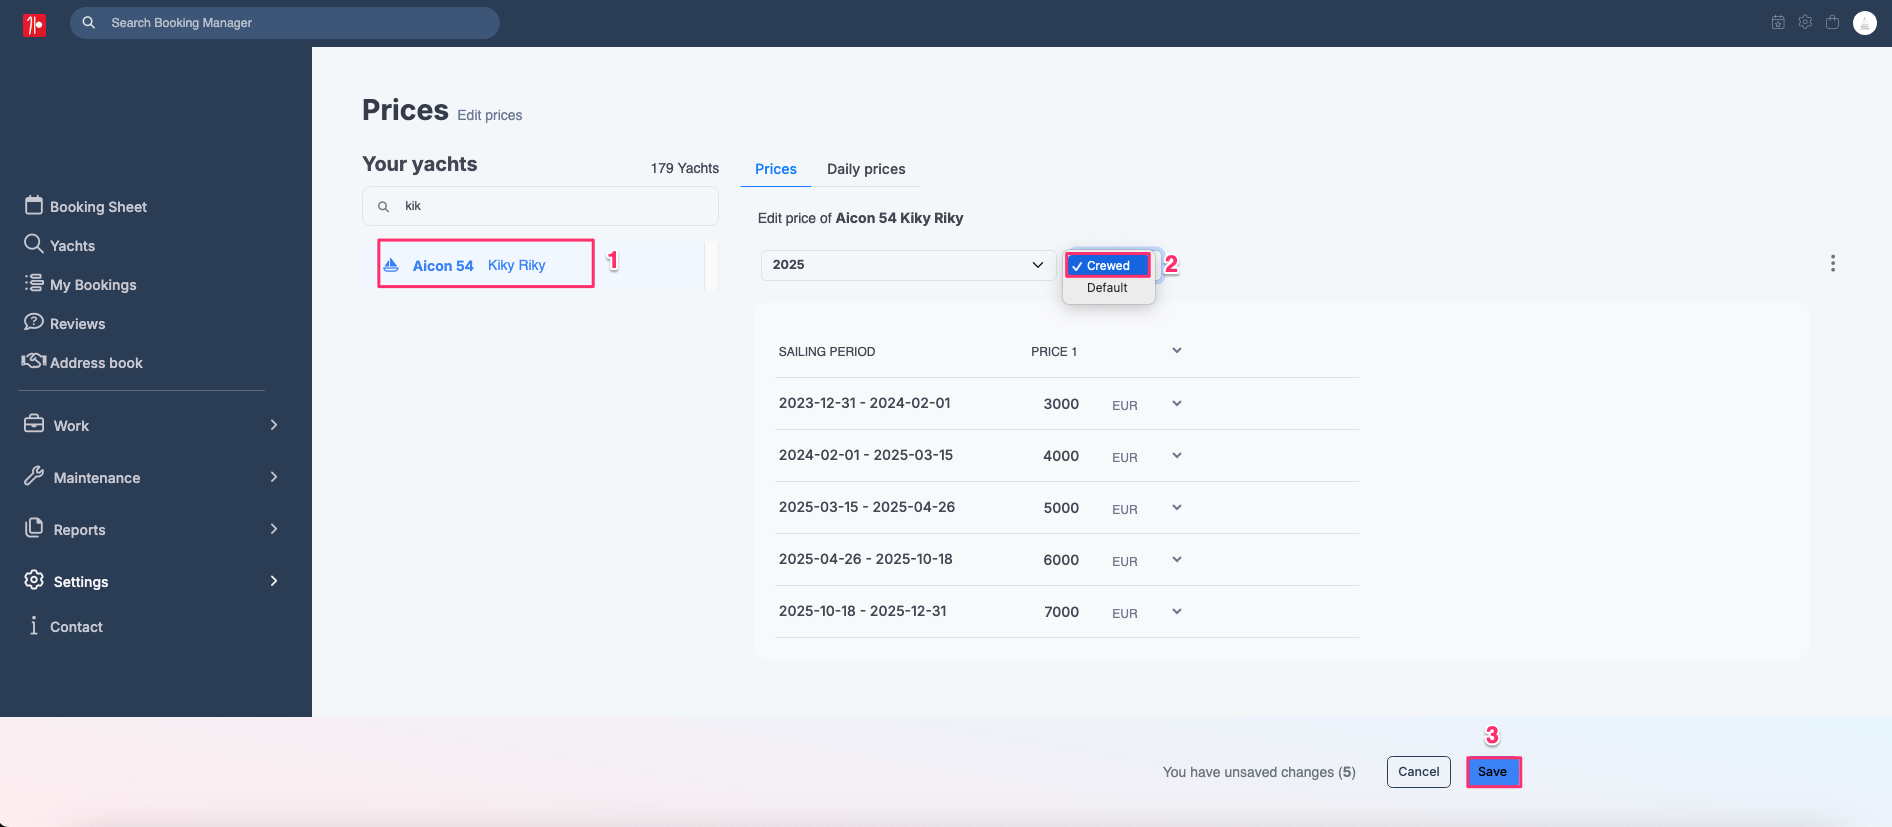Click sailing period 2024-02-01 - 2025-03-15
The height and width of the screenshot is (827, 1892).
click(x=866, y=455)
